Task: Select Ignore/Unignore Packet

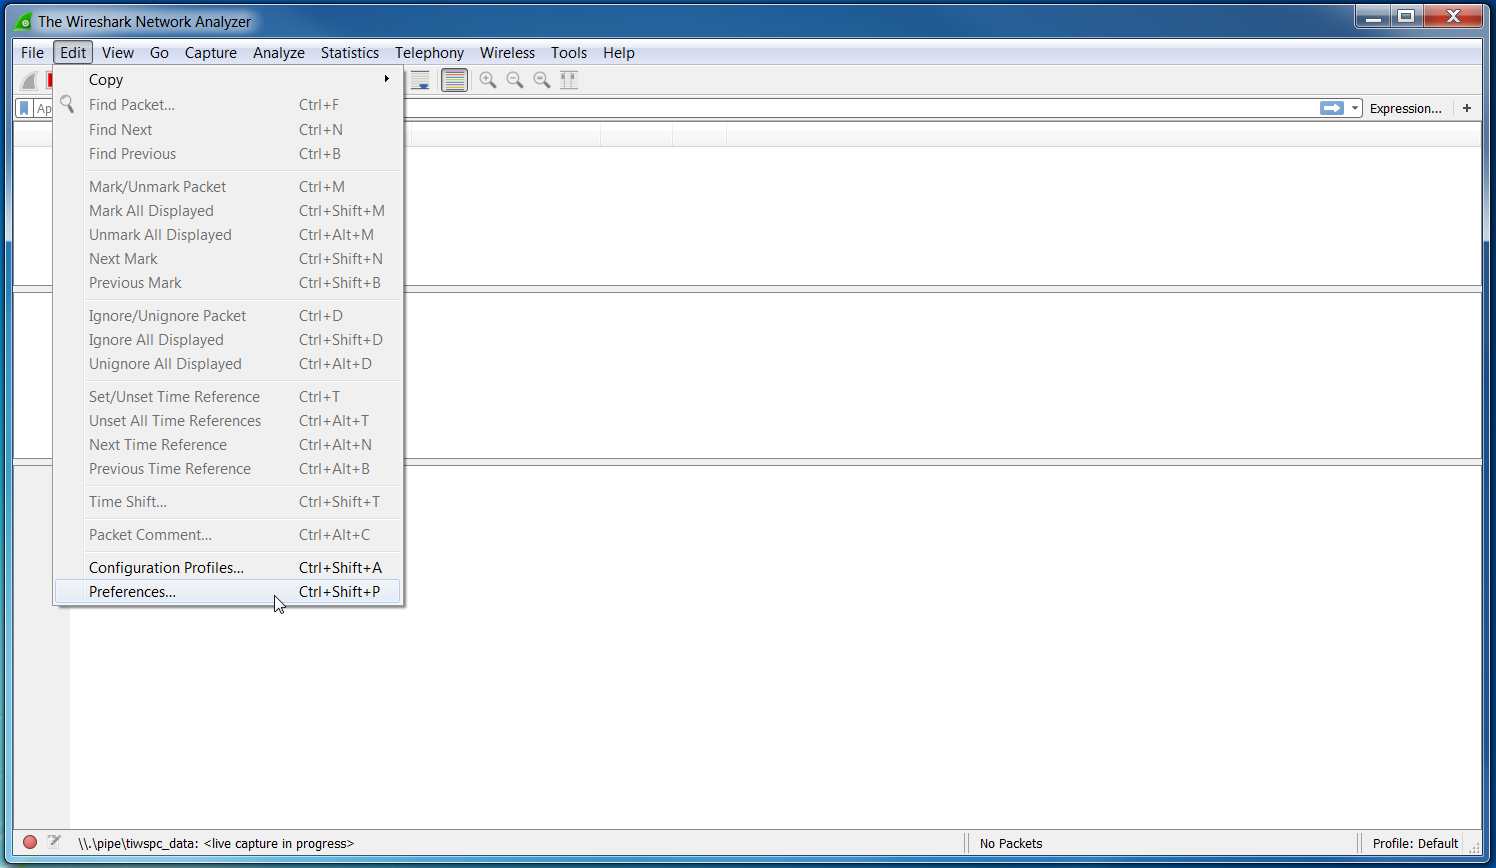Action: [x=229, y=316]
